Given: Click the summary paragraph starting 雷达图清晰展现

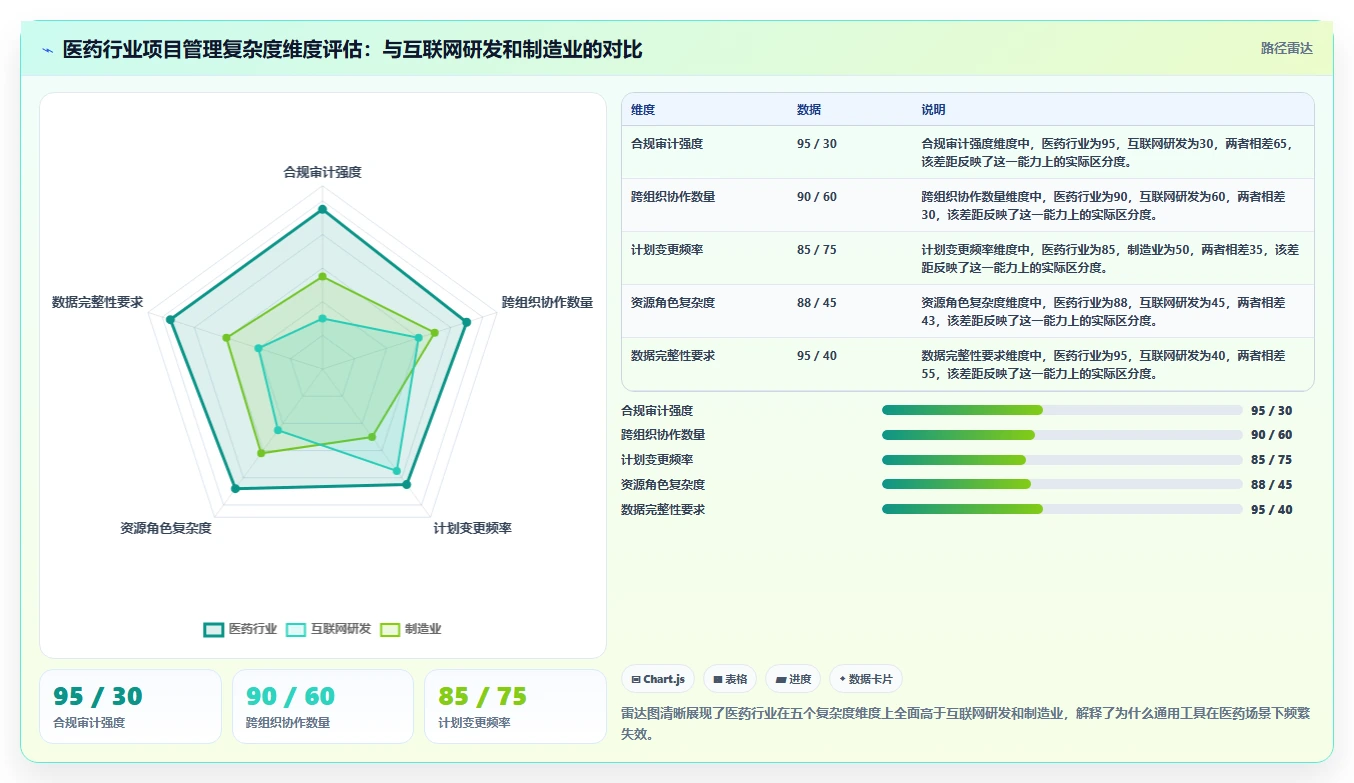Looking at the screenshot, I should pos(966,723).
